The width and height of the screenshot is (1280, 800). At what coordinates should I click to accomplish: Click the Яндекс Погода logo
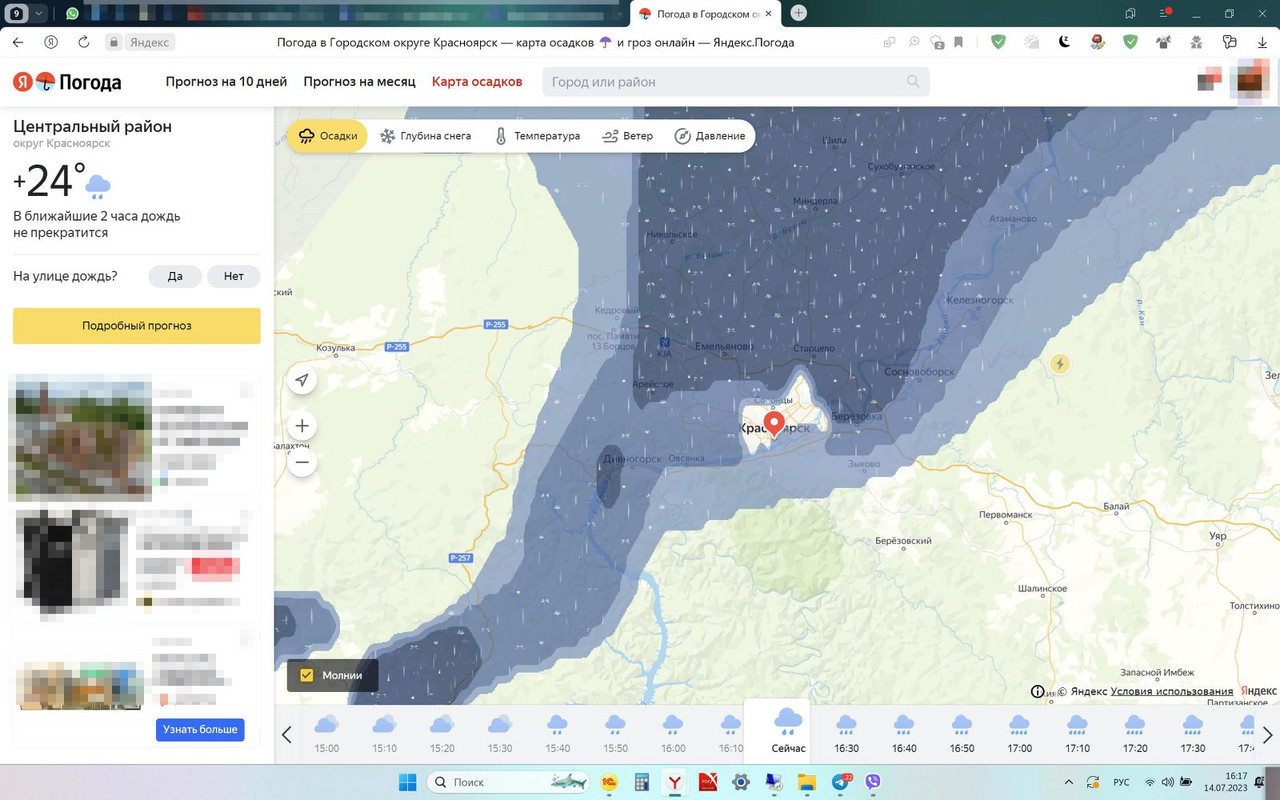(67, 82)
